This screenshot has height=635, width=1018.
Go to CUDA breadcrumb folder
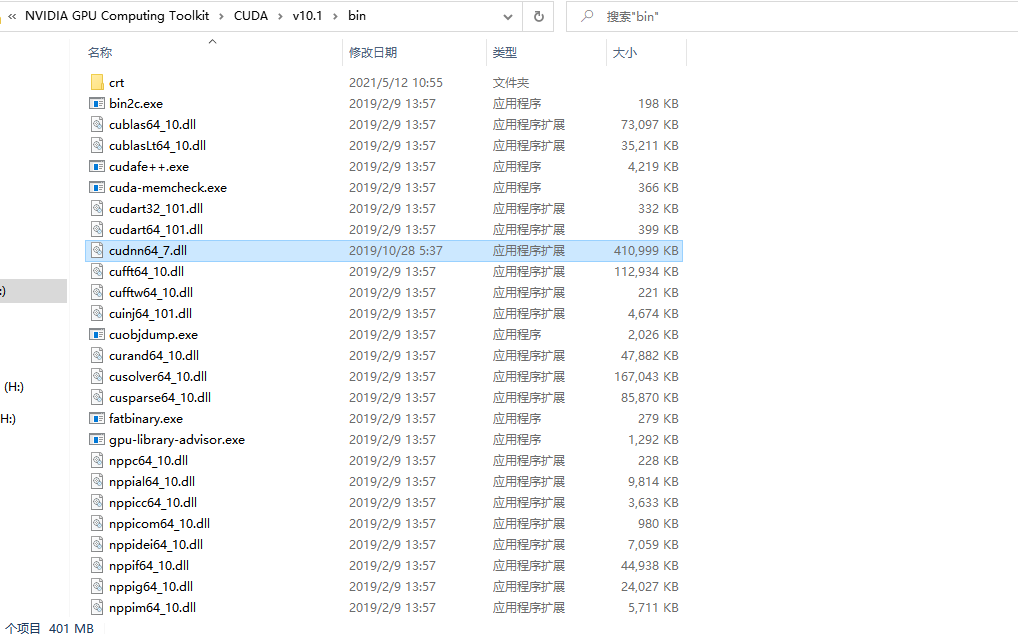point(251,16)
